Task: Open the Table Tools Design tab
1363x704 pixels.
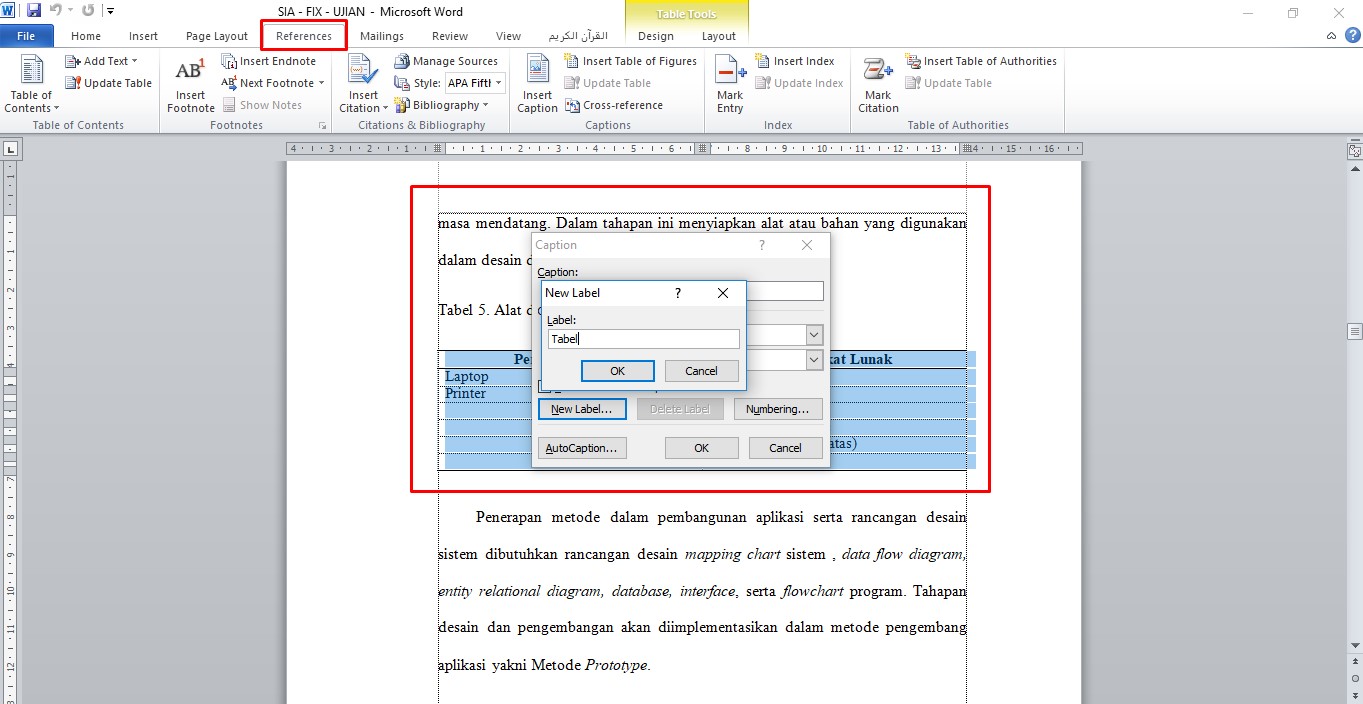Action: (655, 35)
